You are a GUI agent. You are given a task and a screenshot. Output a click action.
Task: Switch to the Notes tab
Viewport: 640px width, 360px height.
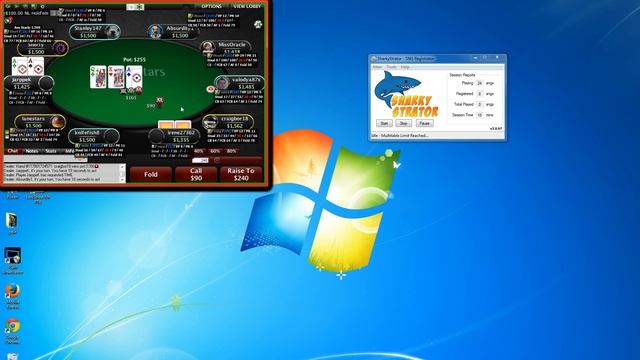(x=32, y=151)
